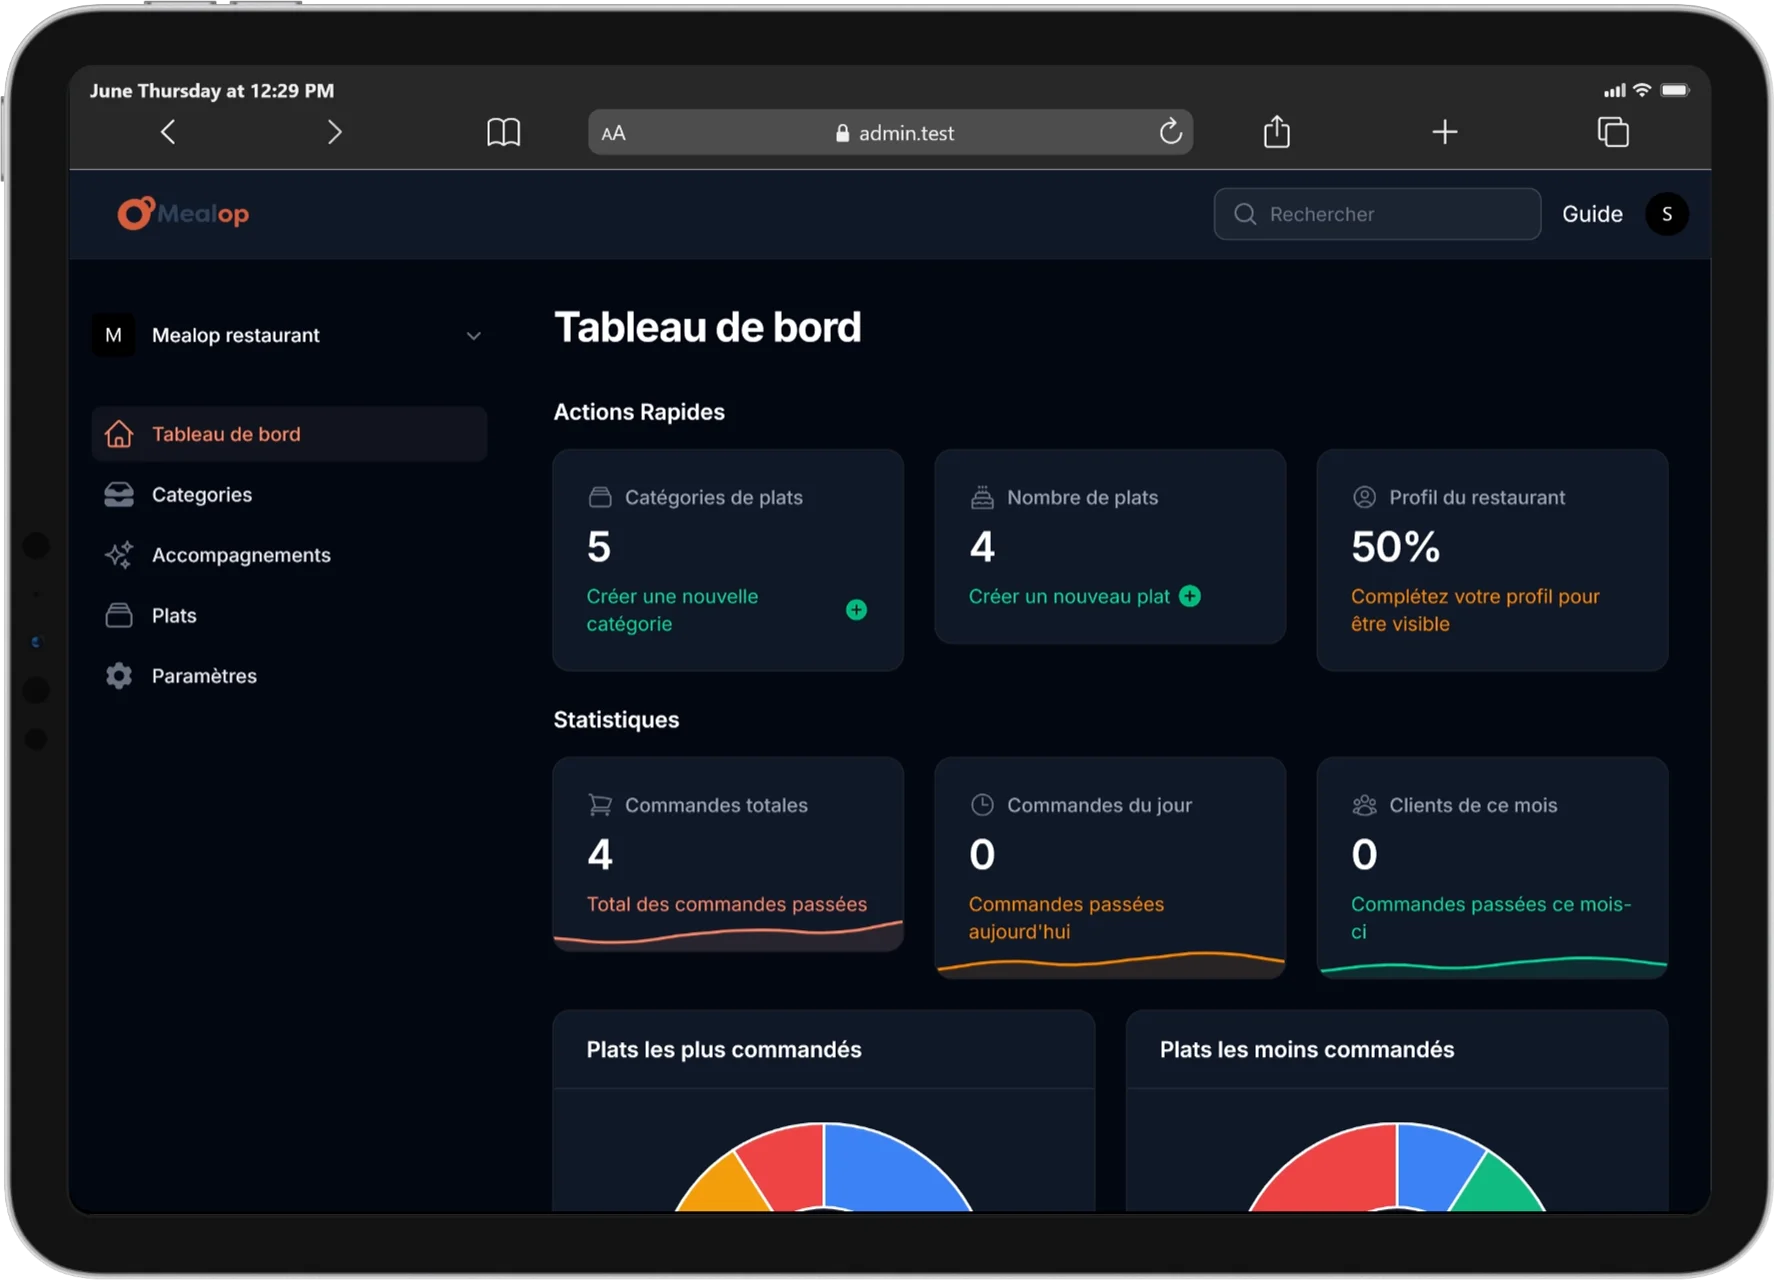Open the Mealop restaurant selector
1774x1280 pixels.
coord(289,335)
